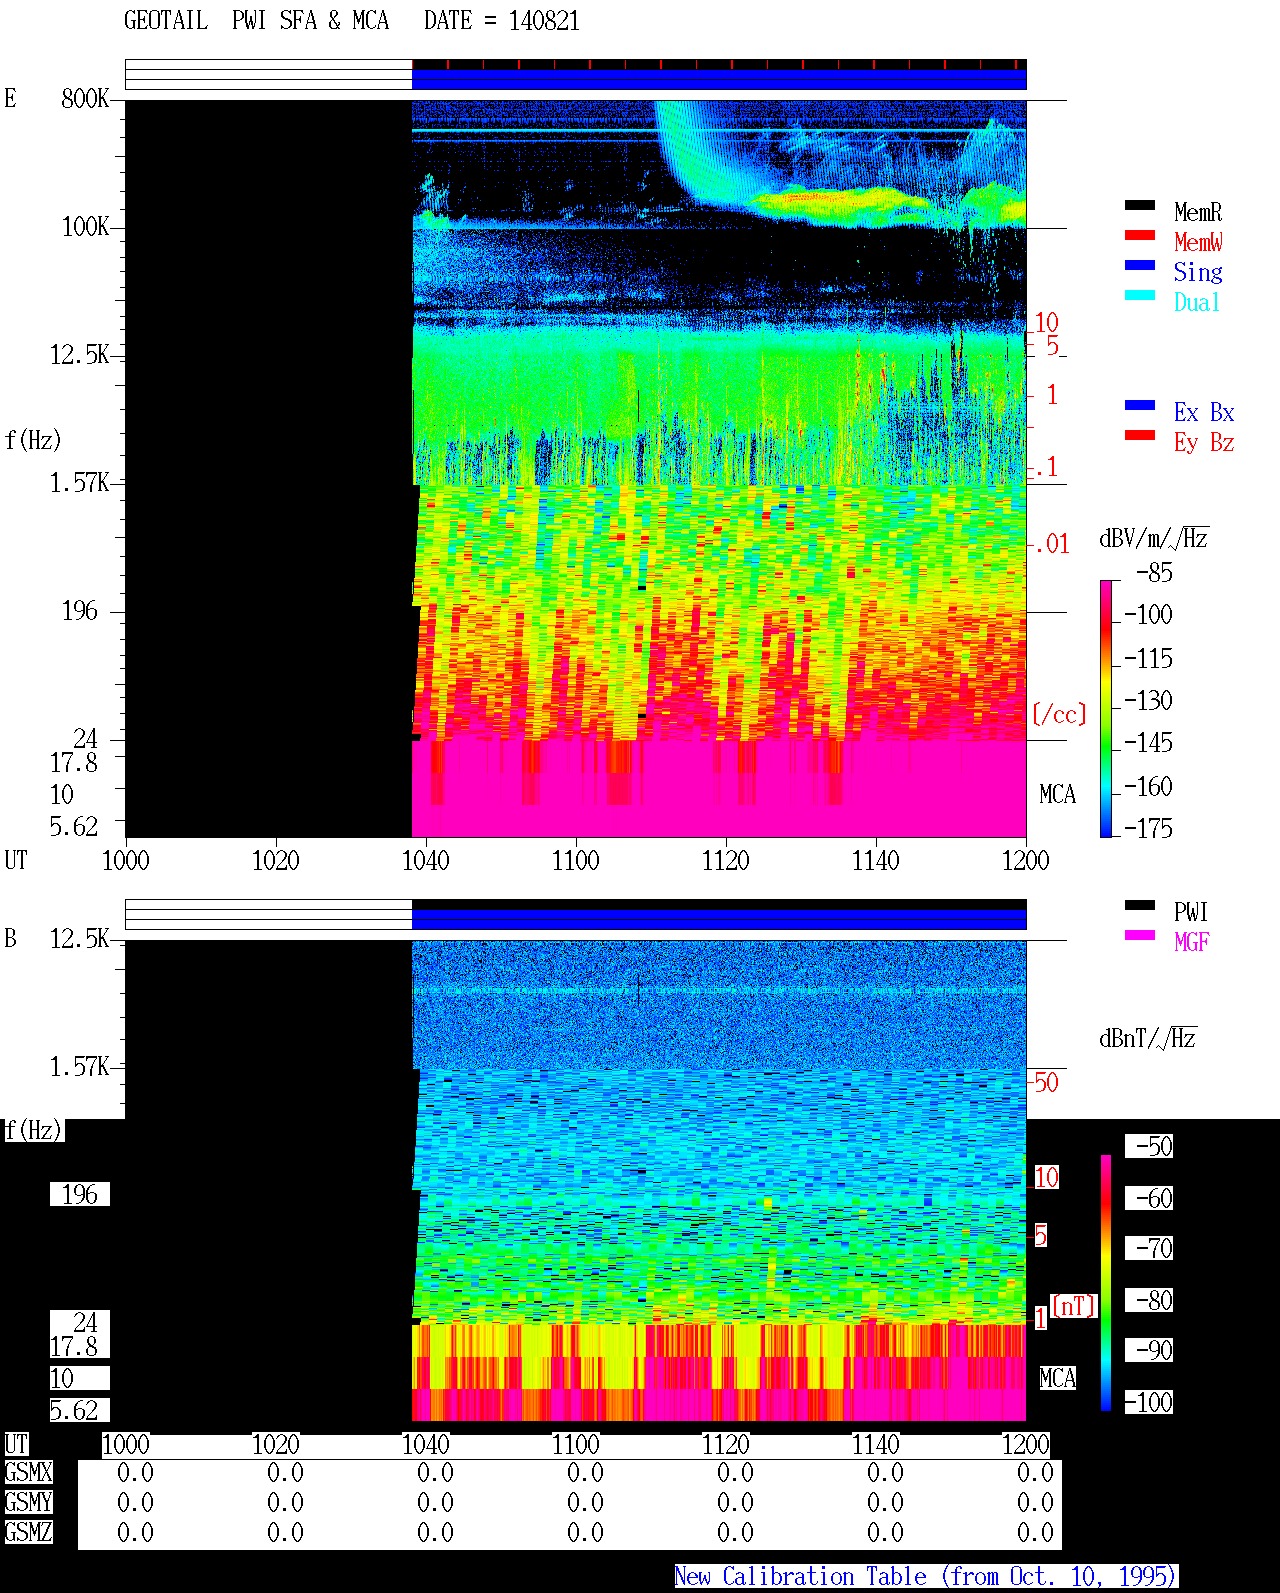Click the blue mode status bar above B panel
The height and width of the screenshot is (1593, 1280).
coord(719,919)
